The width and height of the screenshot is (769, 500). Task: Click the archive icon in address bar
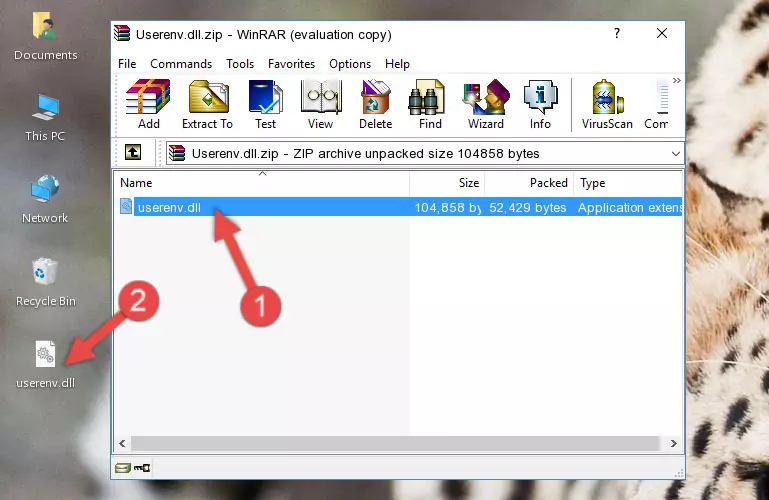coord(177,153)
